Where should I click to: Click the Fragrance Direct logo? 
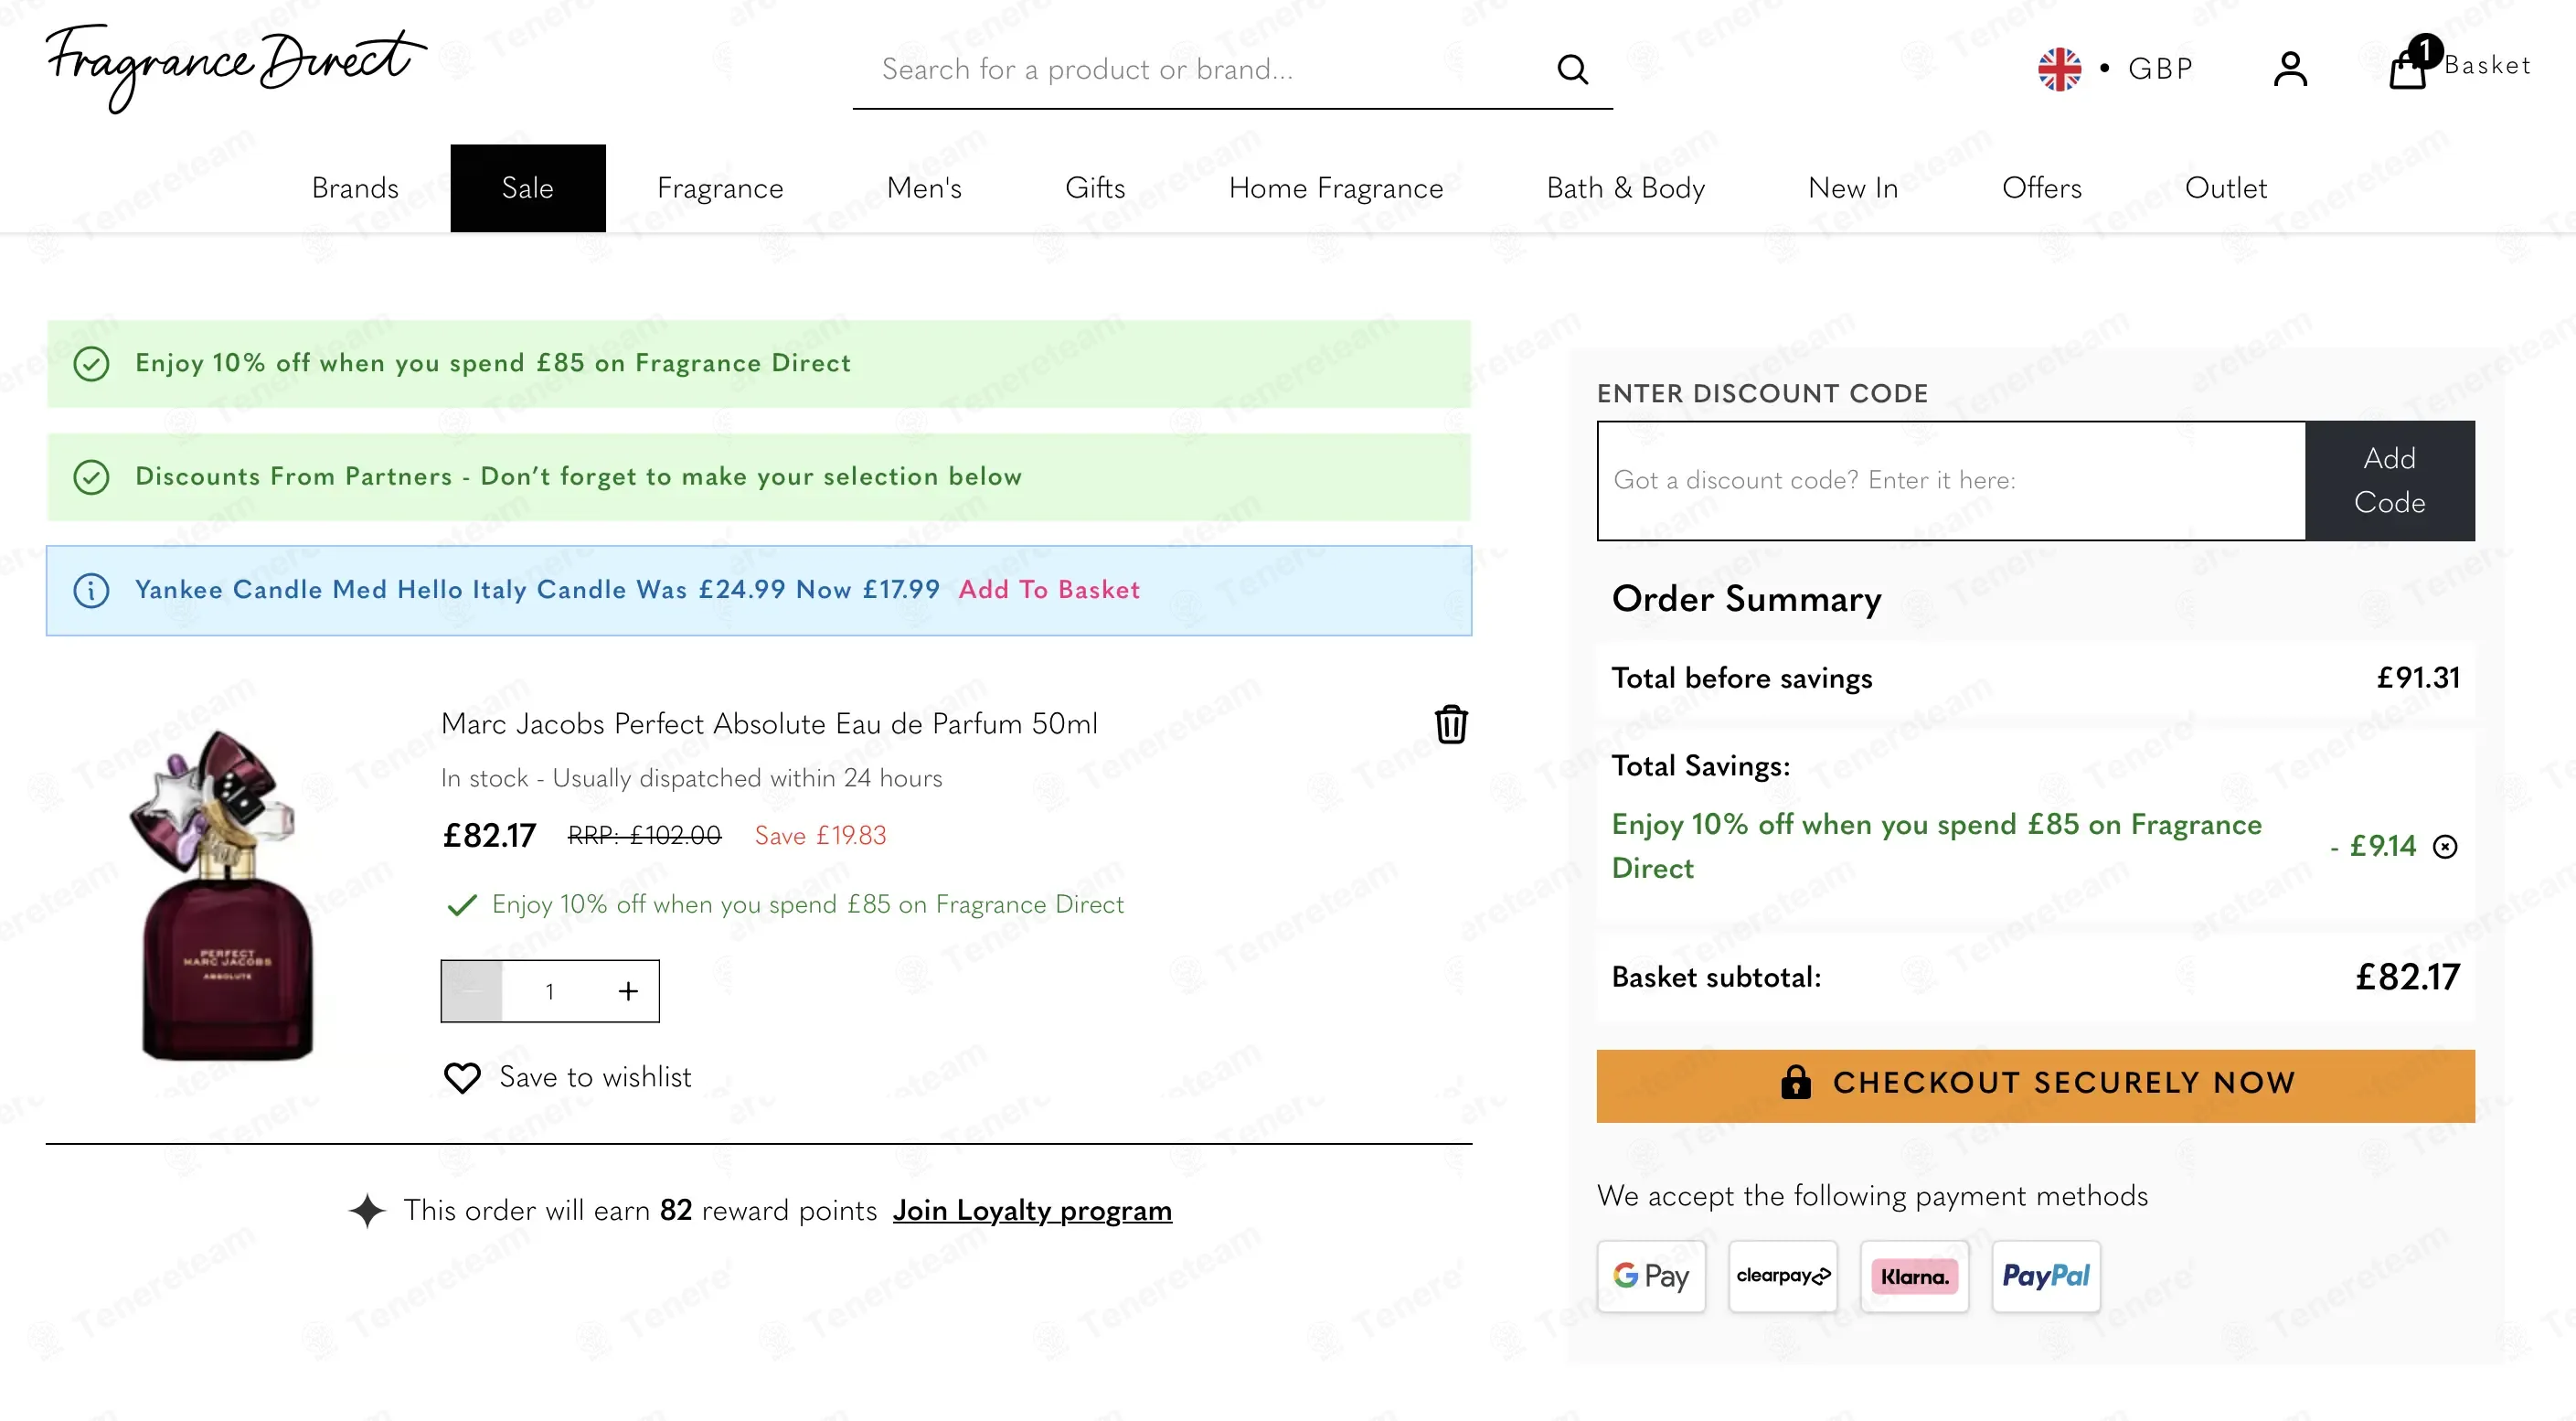(x=236, y=67)
